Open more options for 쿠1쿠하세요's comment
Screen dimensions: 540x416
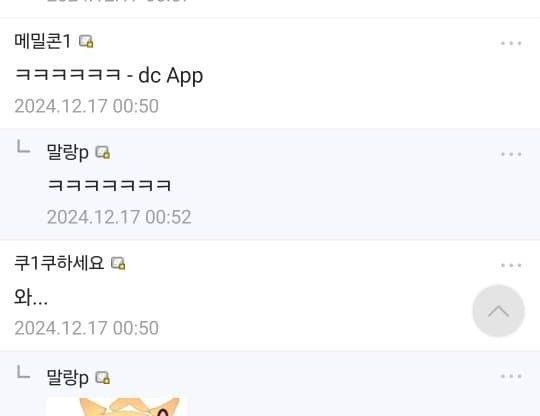pyautogui.click(x=511, y=265)
